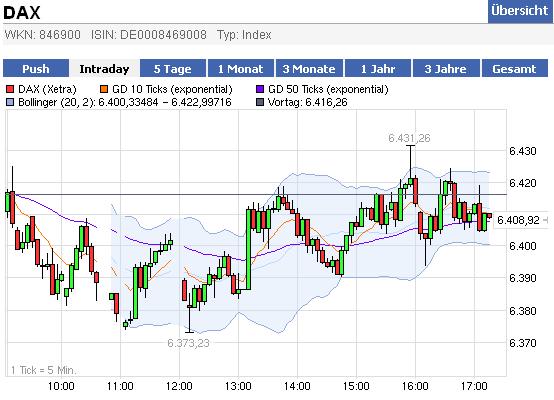Click the red DAX (Xetra) legend swatch
Viewport: 554px width, 400px height.
10,89
